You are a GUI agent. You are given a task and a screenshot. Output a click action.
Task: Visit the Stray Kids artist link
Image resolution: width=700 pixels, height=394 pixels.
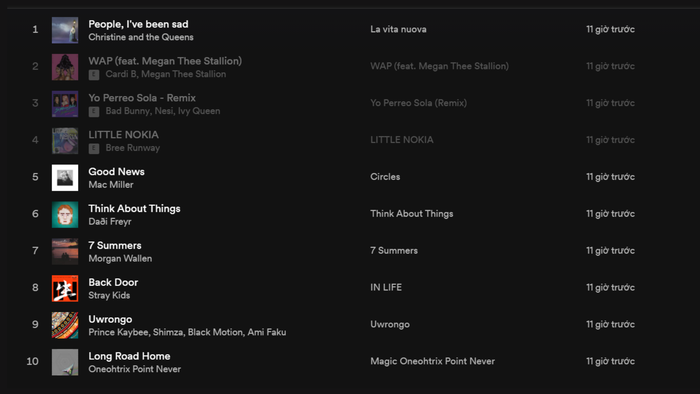(109, 295)
